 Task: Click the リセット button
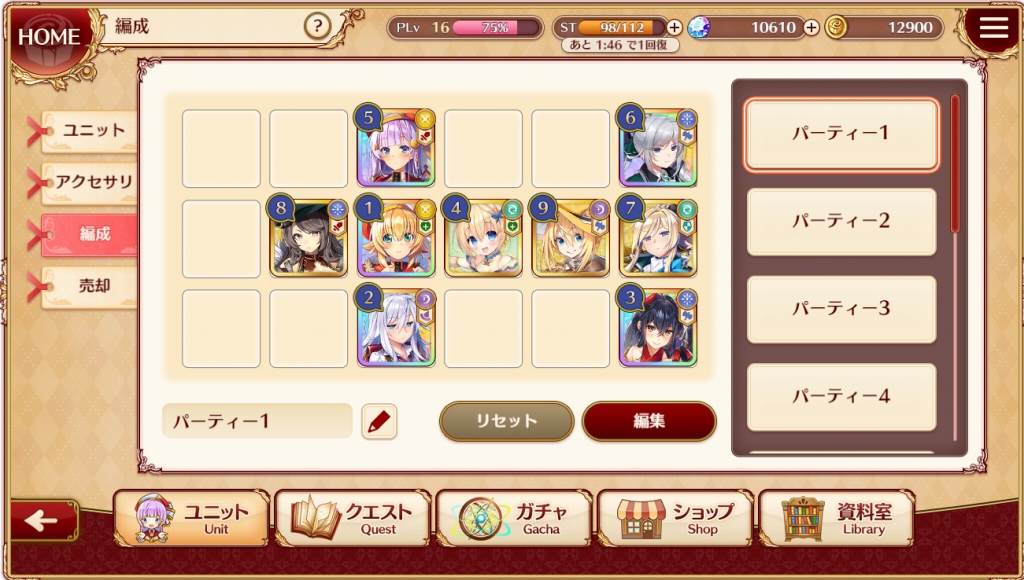pos(506,421)
